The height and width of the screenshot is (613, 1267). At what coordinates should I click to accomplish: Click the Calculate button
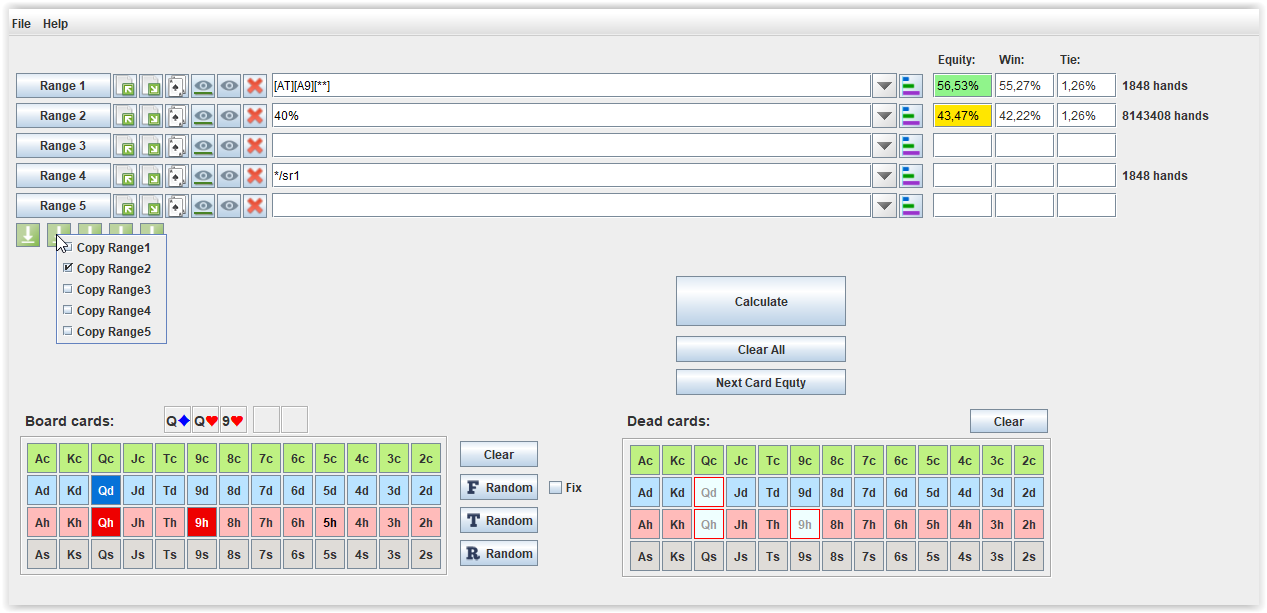click(761, 301)
